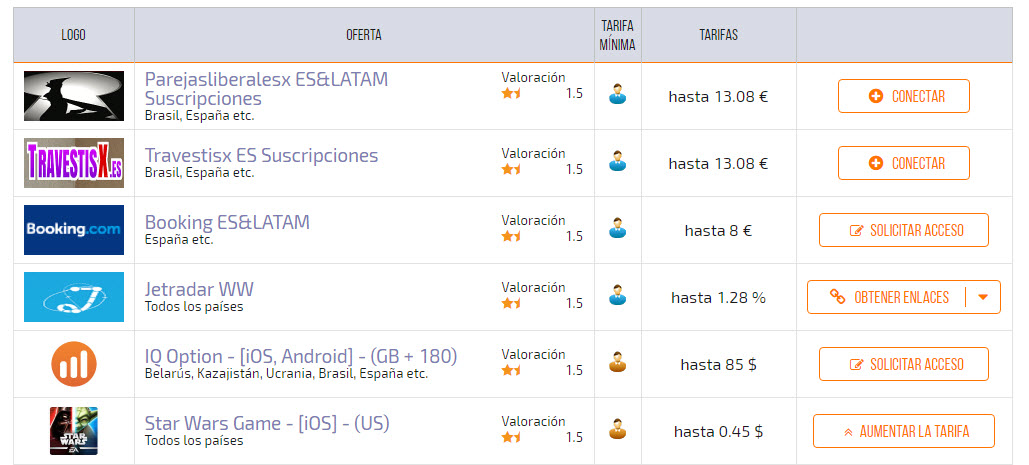Click the brown user icon in Star Wars row
1029x465 pixels.
click(618, 428)
